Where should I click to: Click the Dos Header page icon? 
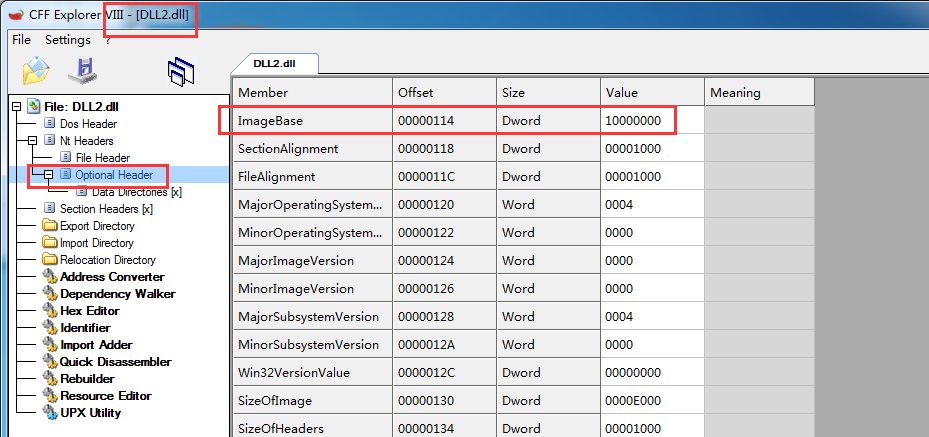pos(50,124)
